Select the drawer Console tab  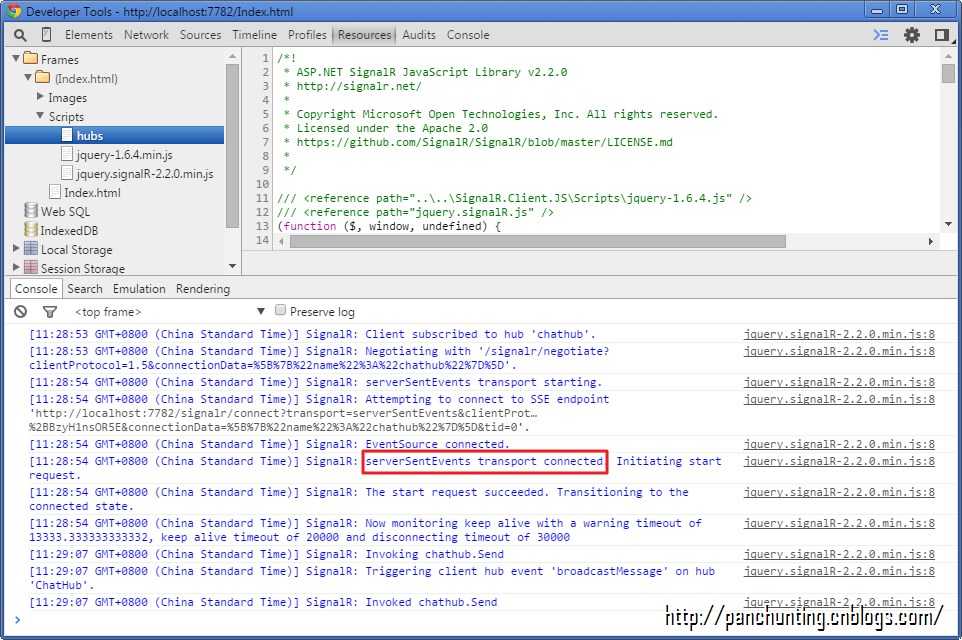[x=36, y=288]
